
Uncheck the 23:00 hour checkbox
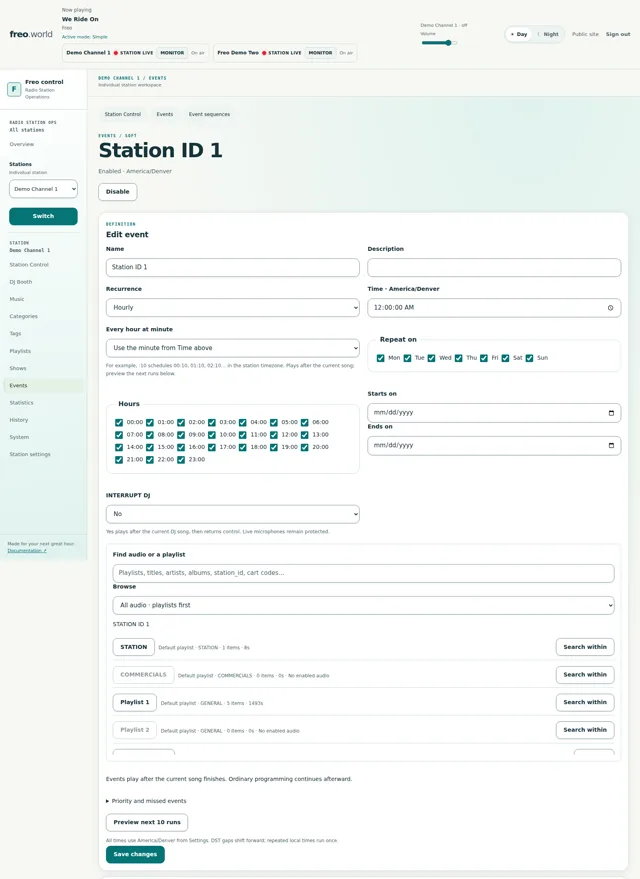[181, 460]
